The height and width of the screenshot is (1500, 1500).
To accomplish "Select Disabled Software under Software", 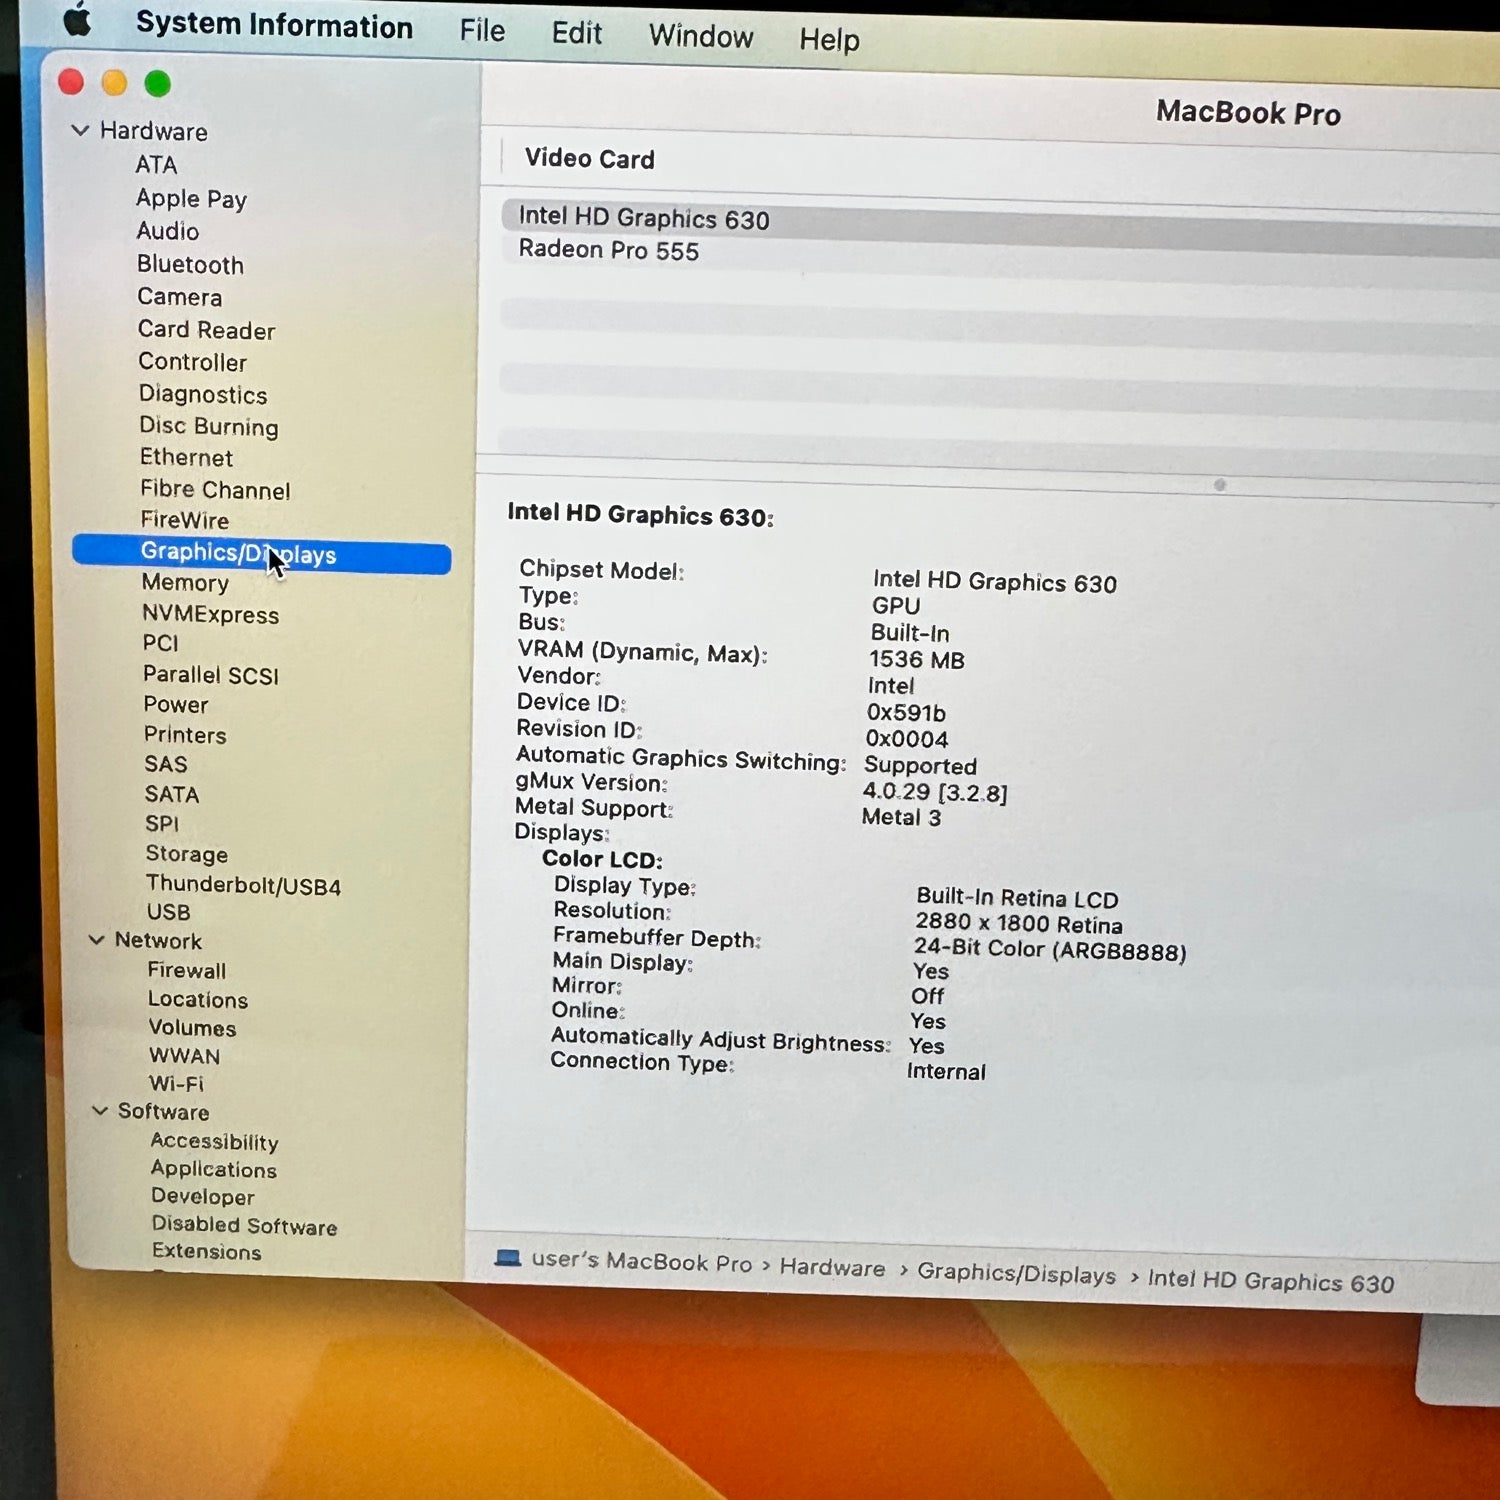I will click(244, 1225).
